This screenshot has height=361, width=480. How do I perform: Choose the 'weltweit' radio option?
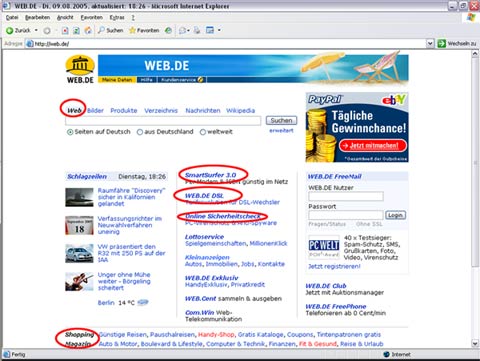coord(202,132)
